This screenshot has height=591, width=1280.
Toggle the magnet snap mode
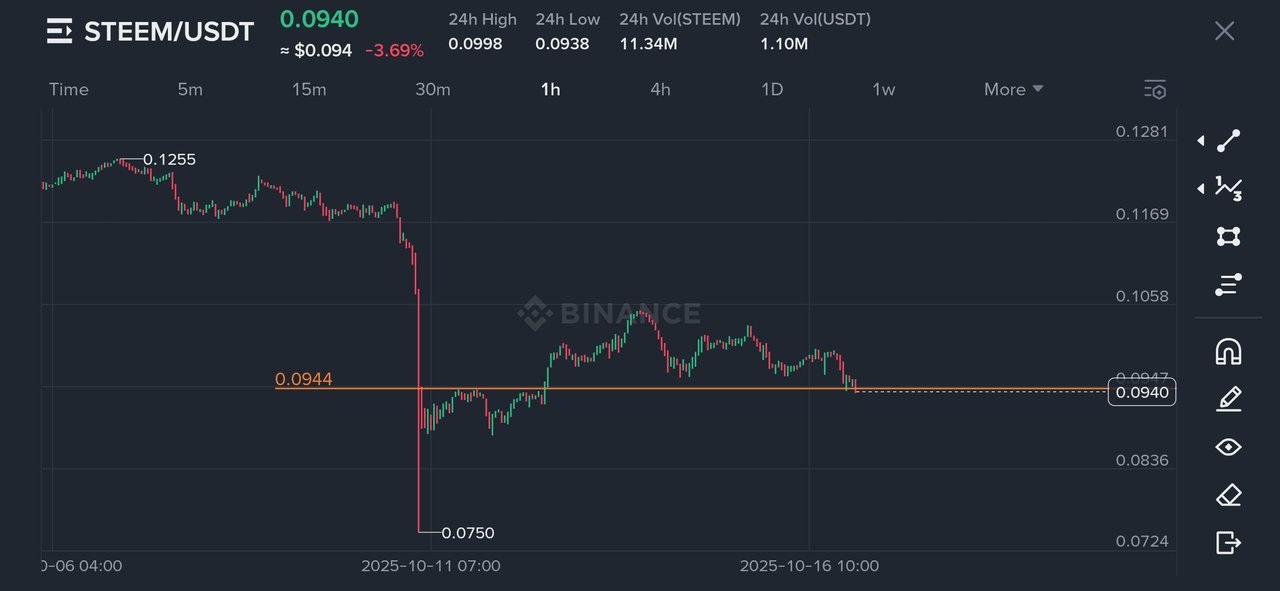click(1229, 351)
